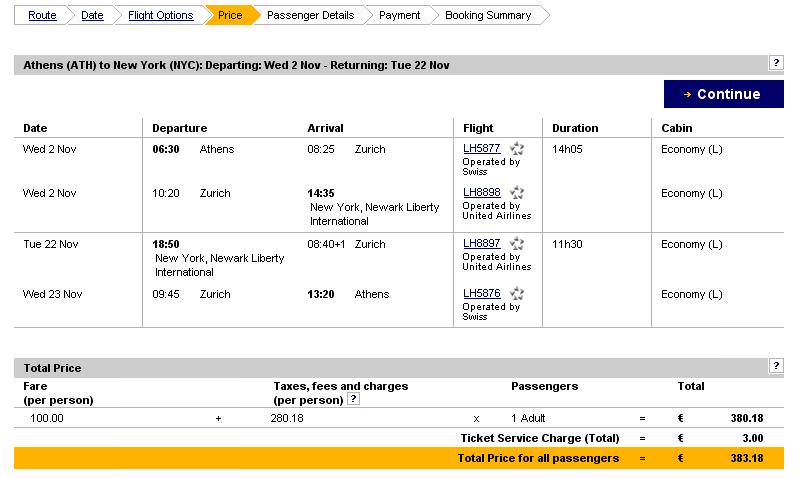Select the highlighted Price step
Viewport: 808px width, 478px height.
click(230, 15)
